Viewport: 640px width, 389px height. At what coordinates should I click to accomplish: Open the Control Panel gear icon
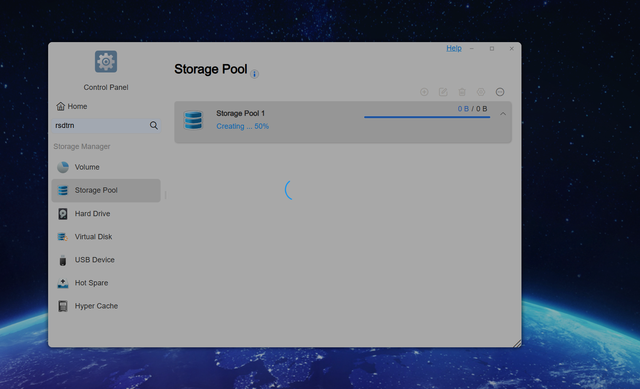(106, 62)
